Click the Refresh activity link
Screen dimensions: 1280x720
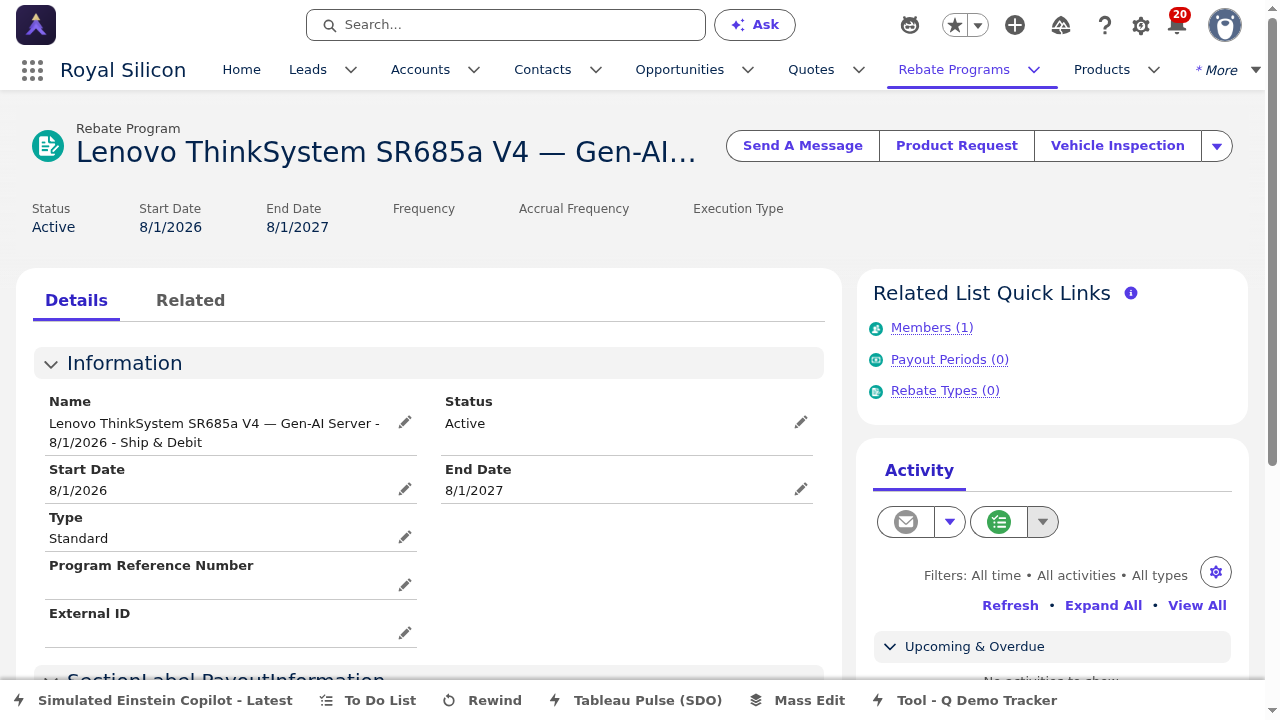tap(1010, 606)
